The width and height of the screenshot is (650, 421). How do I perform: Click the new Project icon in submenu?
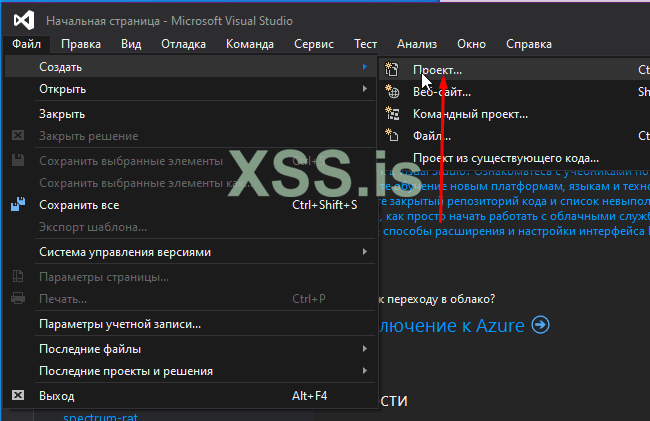click(x=392, y=70)
